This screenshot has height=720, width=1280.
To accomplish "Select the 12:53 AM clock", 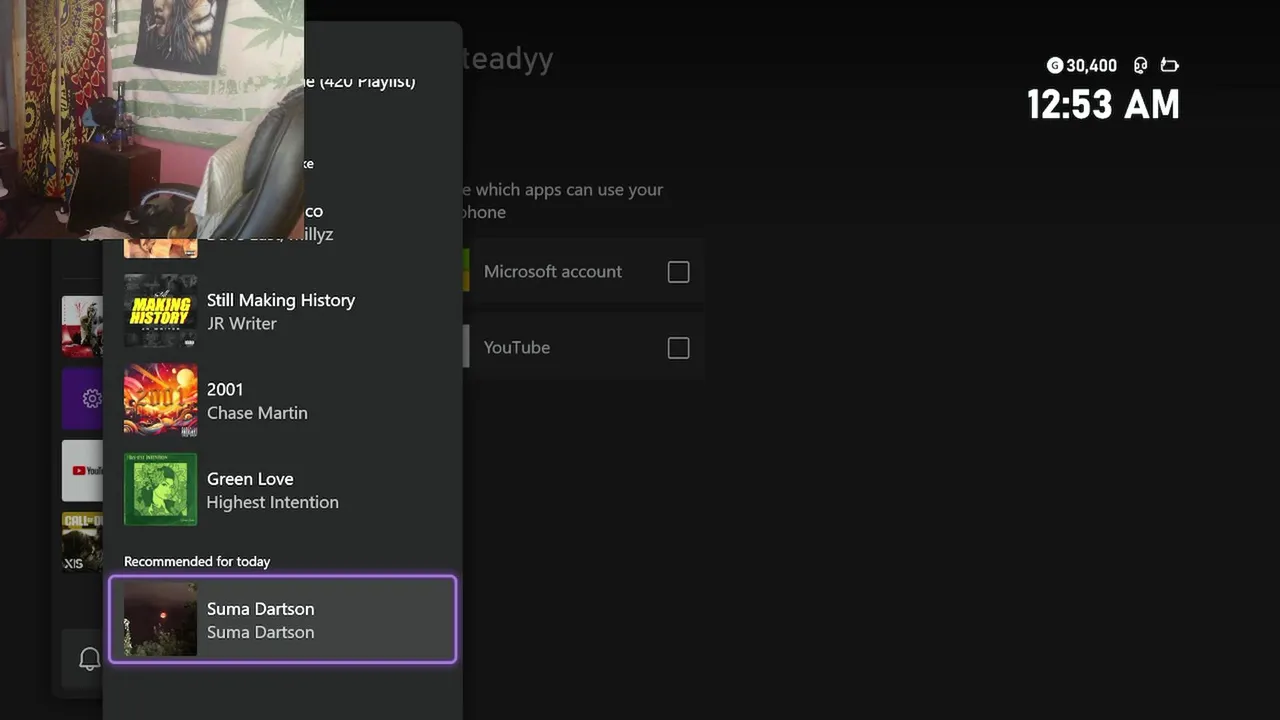I will (1103, 104).
